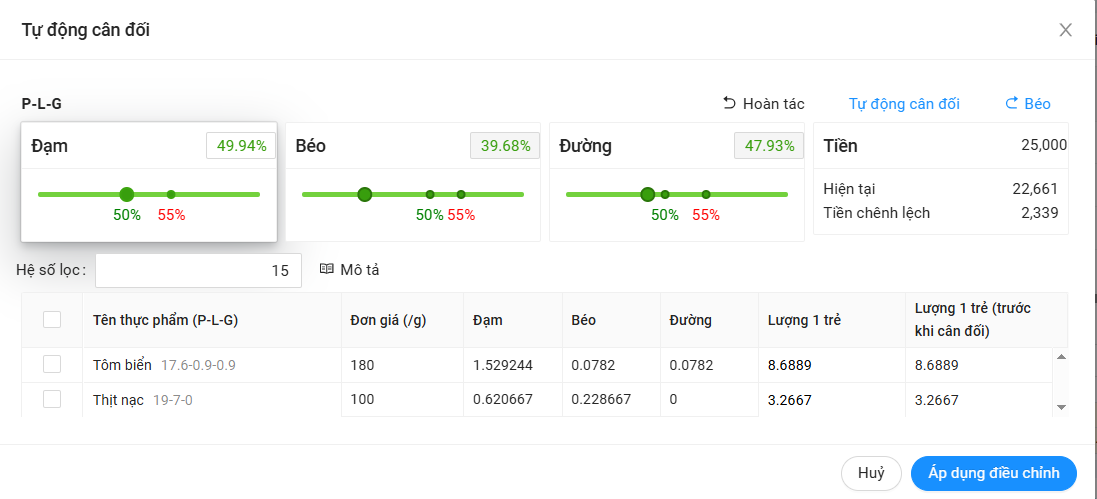Check the Thịt nạc row checkbox
The image size is (1097, 499).
coord(52,399)
